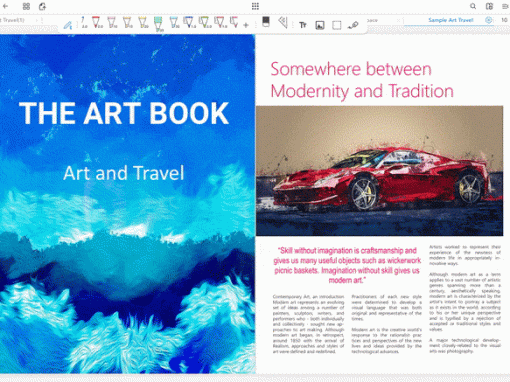Select the text box tool
This screenshot has width=510, height=382.
pyautogui.click(x=303, y=25)
